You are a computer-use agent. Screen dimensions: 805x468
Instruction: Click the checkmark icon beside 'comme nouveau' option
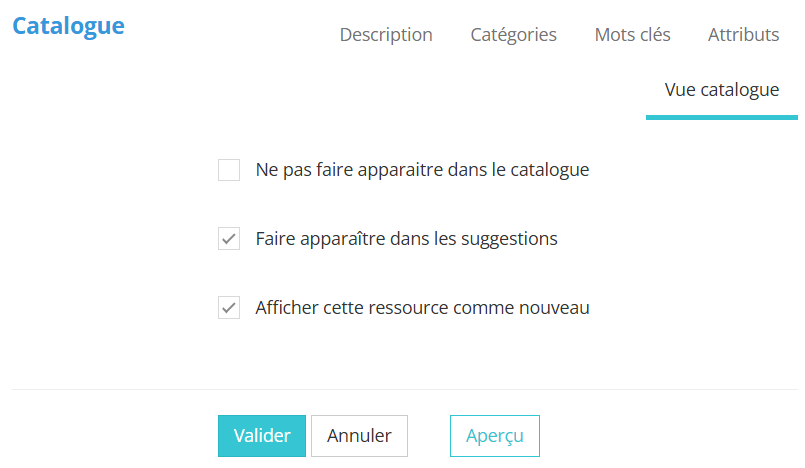[229, 308]
